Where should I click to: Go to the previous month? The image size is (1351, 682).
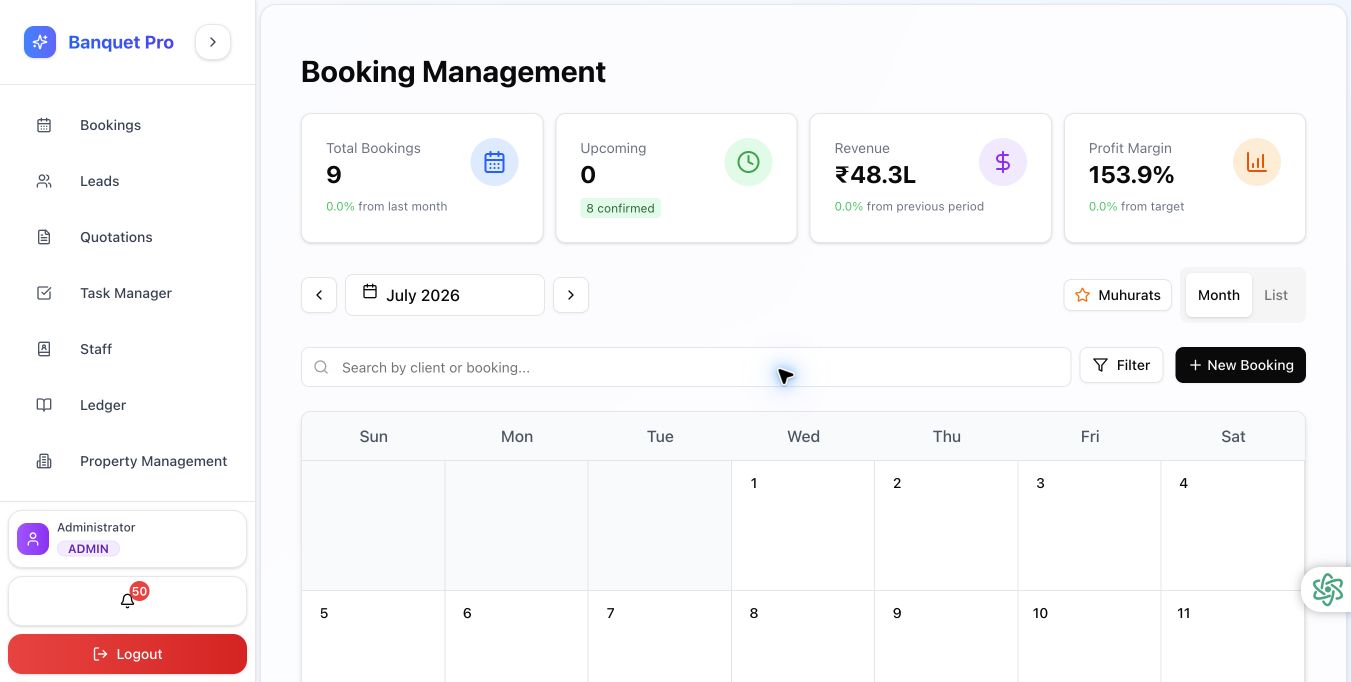[319, 295]
